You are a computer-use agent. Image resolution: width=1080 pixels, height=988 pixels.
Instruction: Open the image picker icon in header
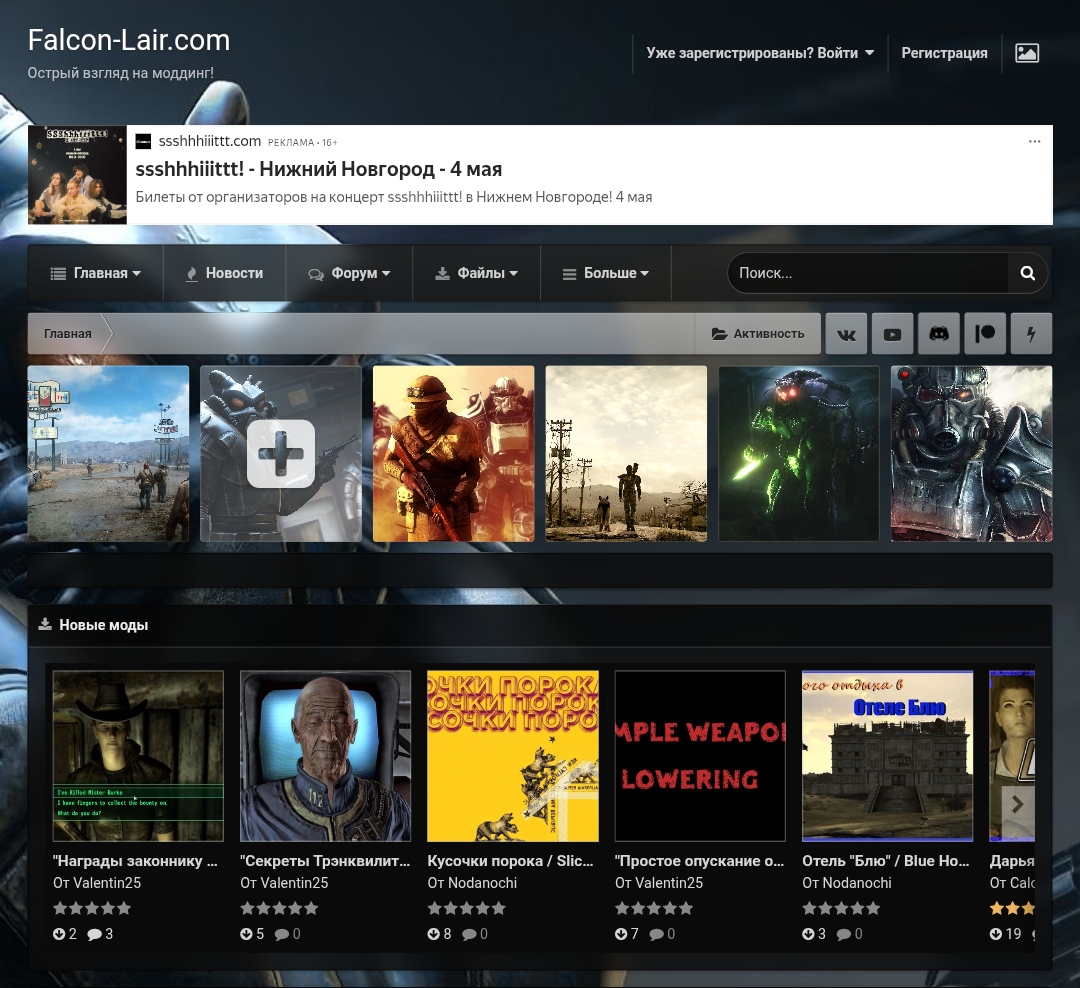click(1027, 53)
